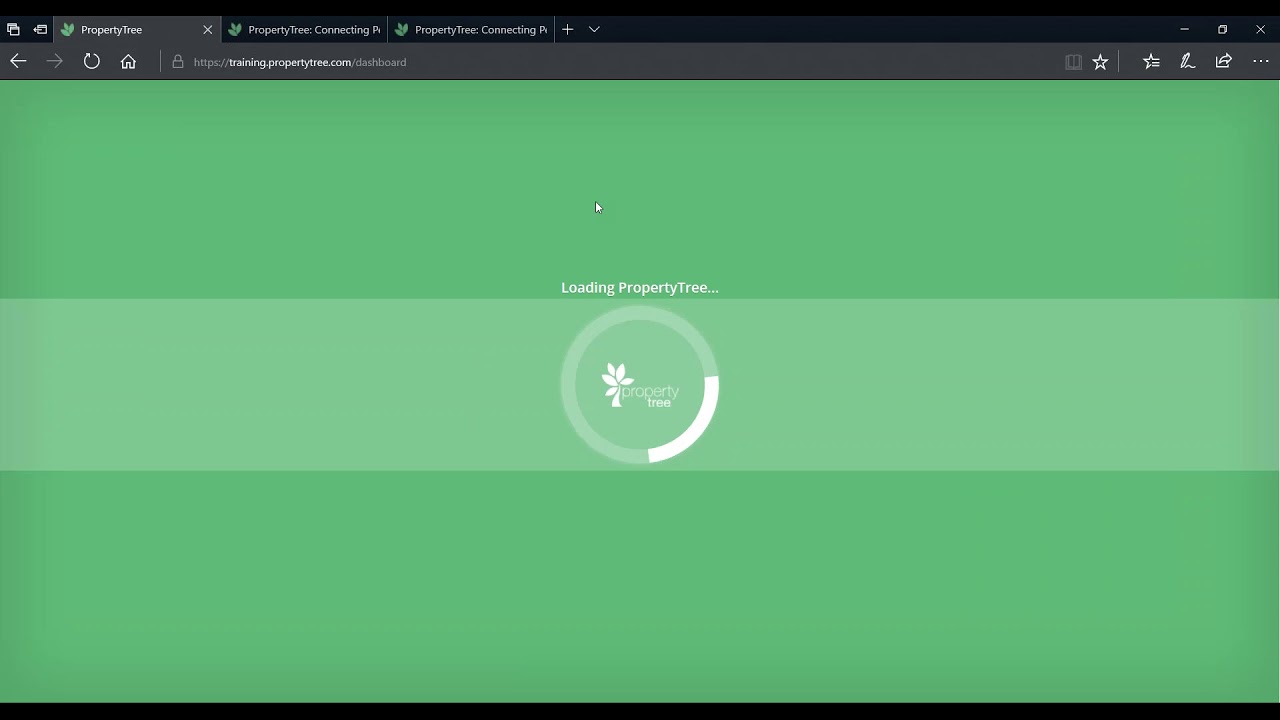The width and height of the screenshot is (1280, 720).
Task: Switch to second PropertyTree: Connecting tab
Action: (304, 29)
